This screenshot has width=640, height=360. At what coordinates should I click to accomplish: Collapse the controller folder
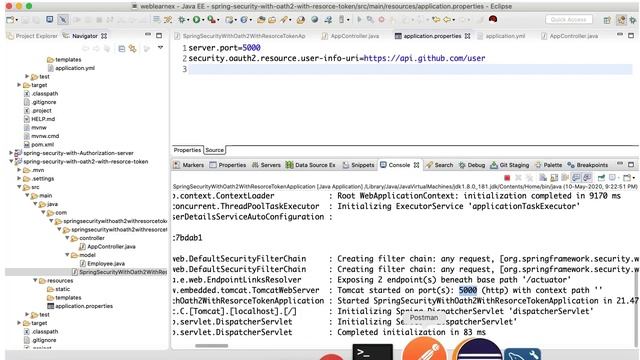coord(67,238)
